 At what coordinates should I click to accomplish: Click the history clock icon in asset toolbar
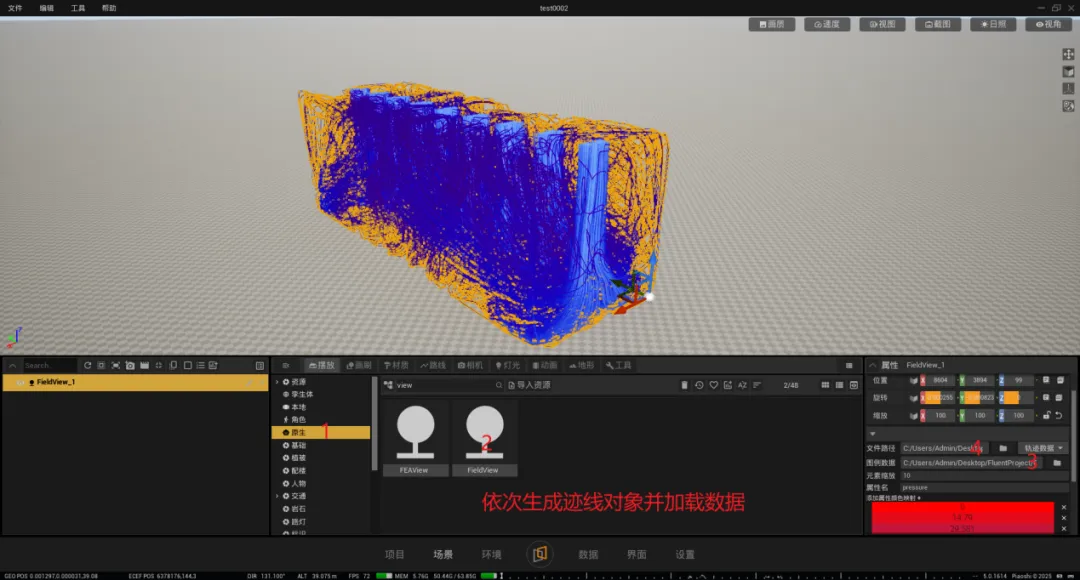pyautogui.click(x=699, y=385)
